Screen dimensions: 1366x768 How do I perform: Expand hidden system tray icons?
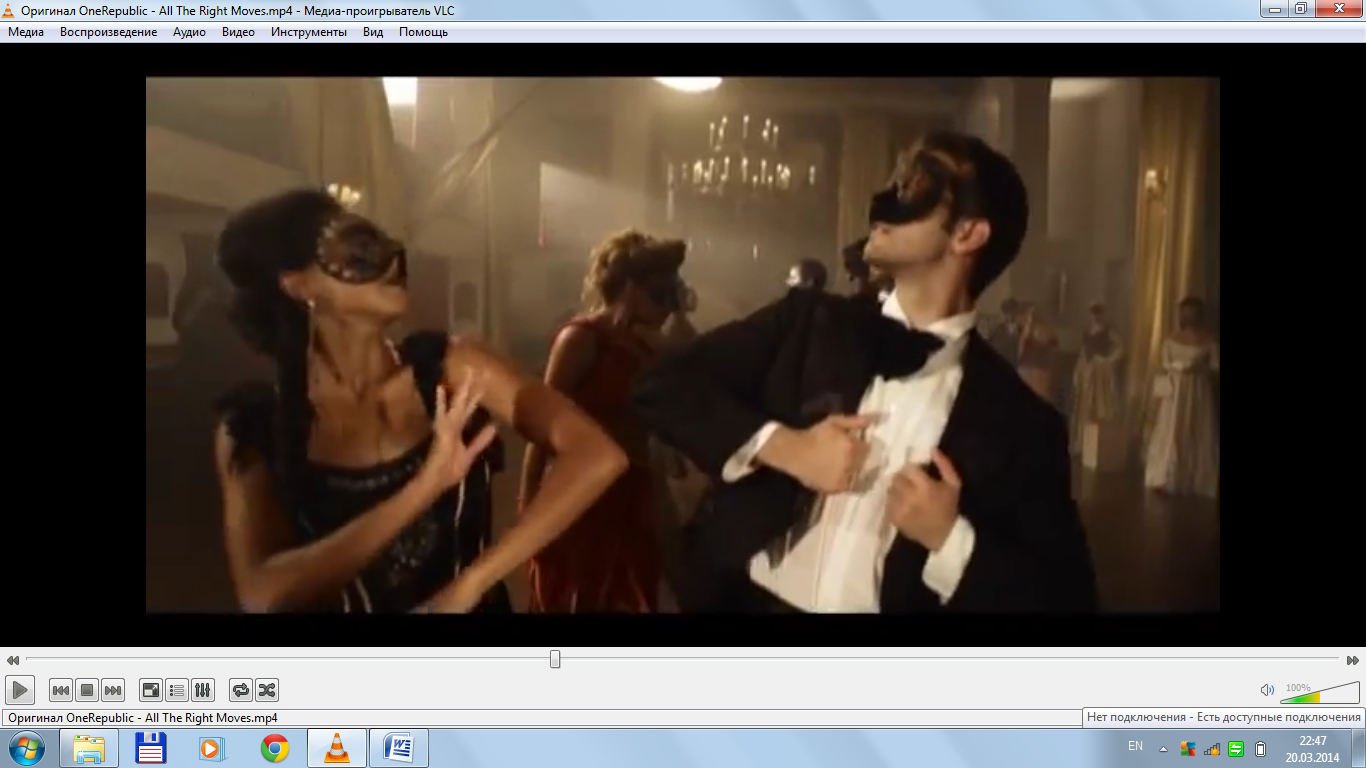point(1163,748)
